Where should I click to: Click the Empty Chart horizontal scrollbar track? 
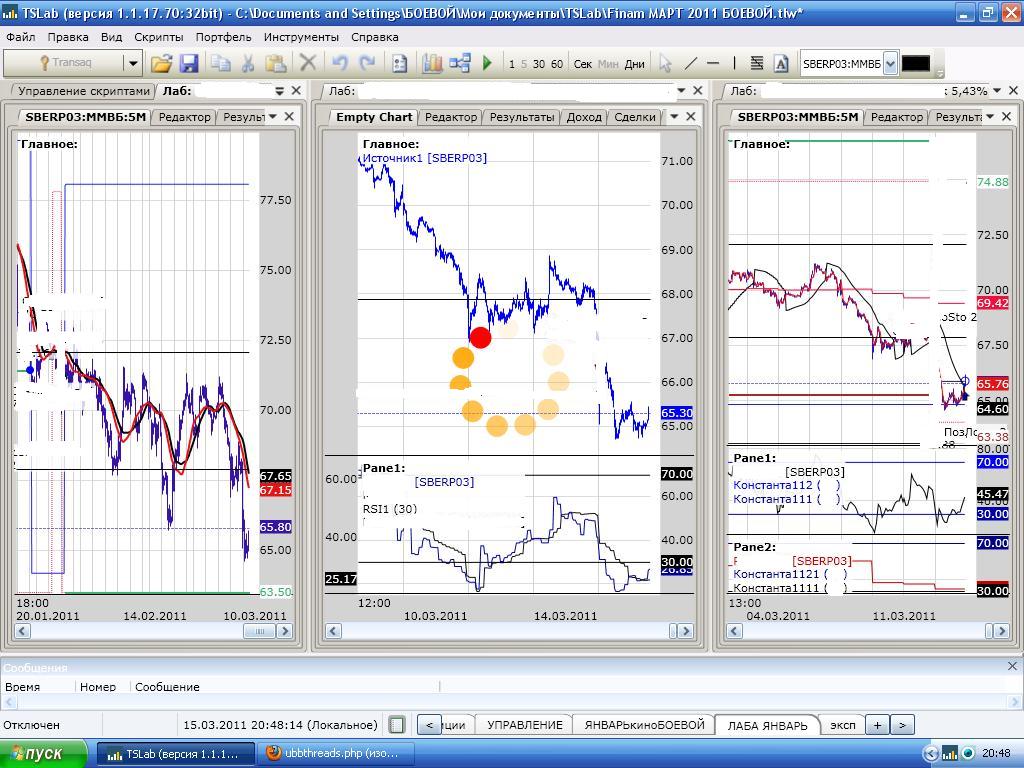point(500,631)
